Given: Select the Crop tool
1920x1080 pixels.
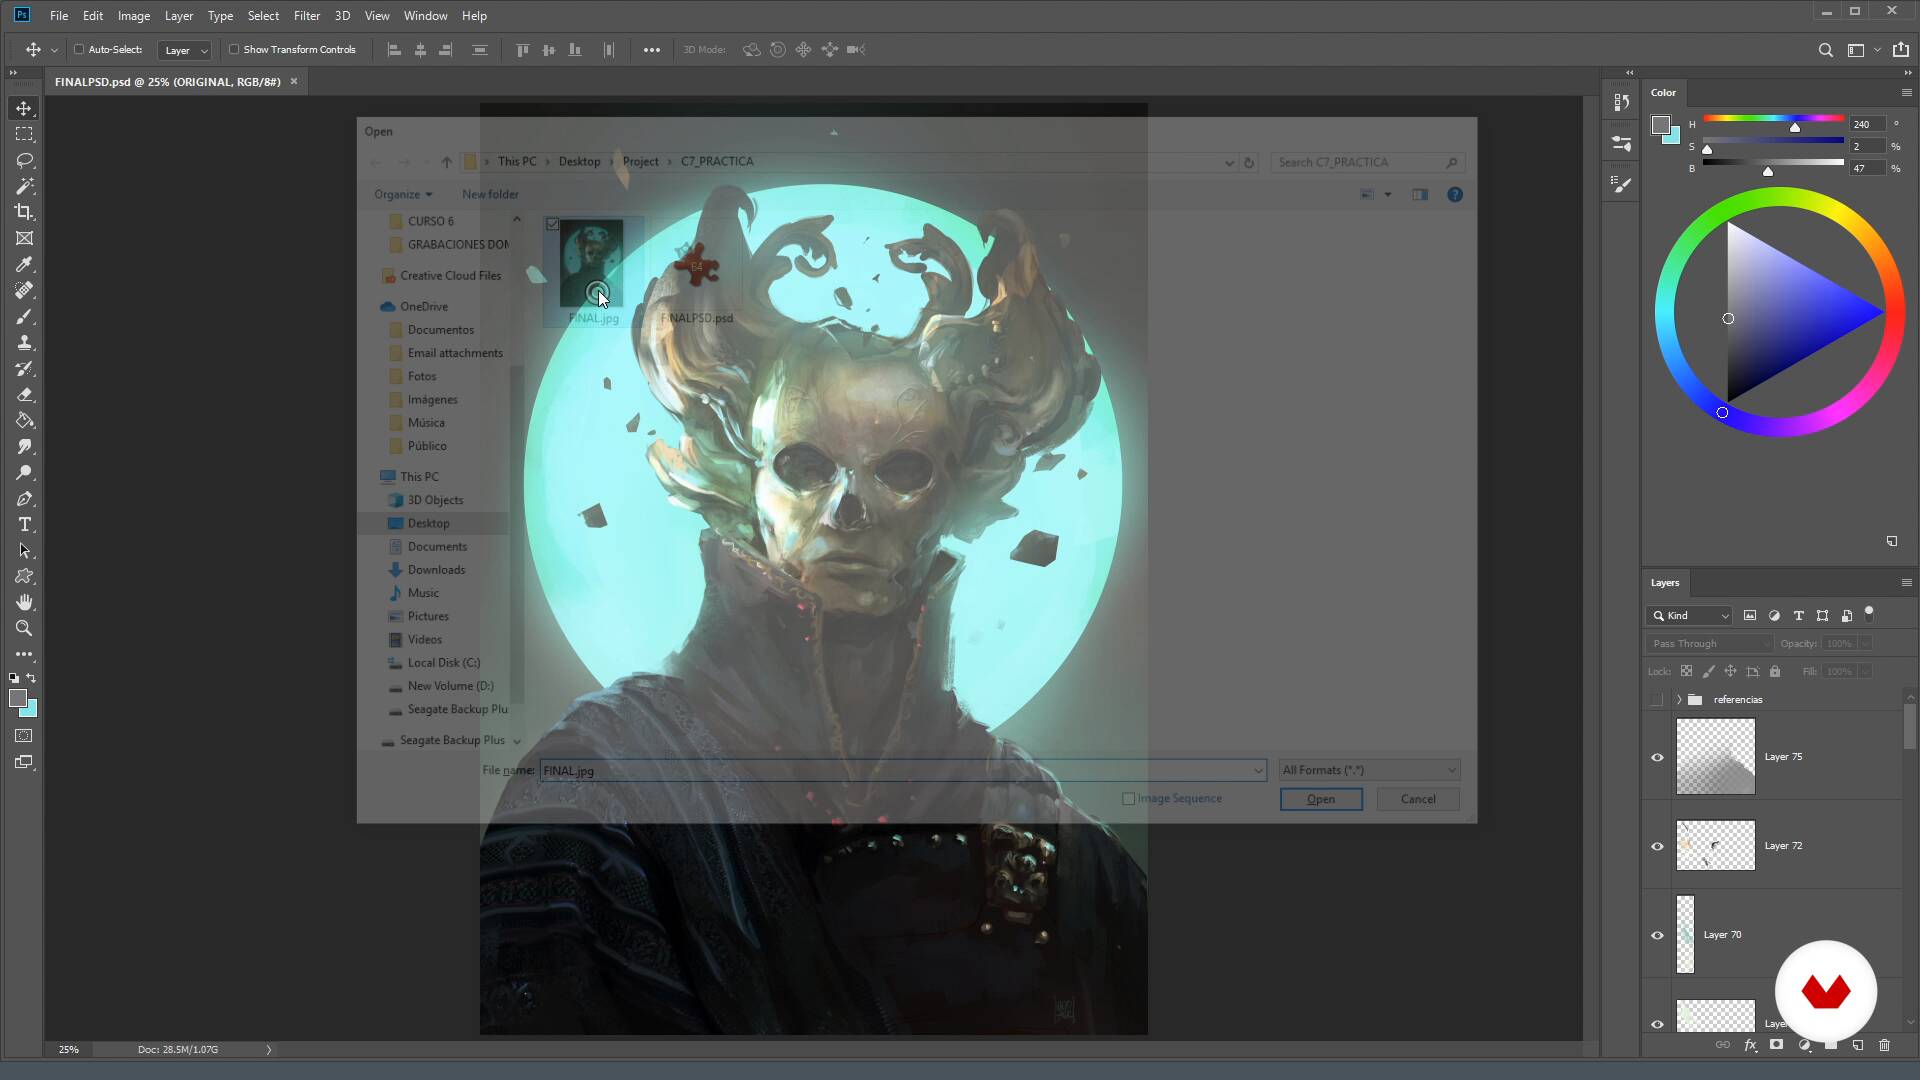Looking at the screenshot, I should click(x=25, y=212).
